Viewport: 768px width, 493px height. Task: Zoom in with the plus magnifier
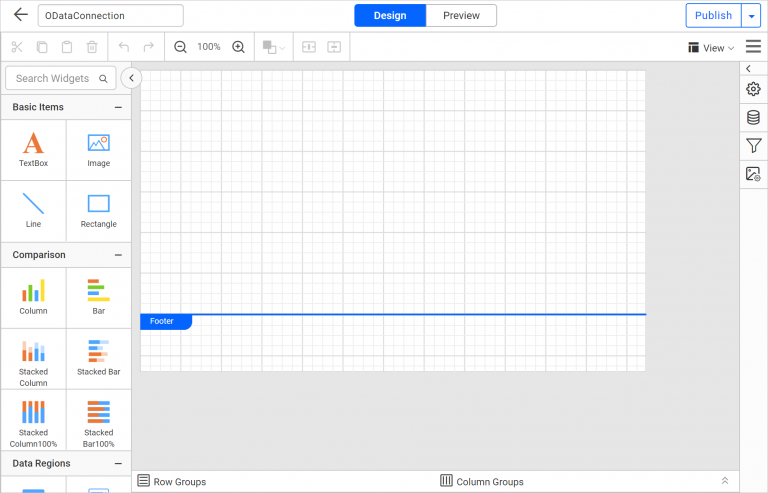(x=239, y=47)
